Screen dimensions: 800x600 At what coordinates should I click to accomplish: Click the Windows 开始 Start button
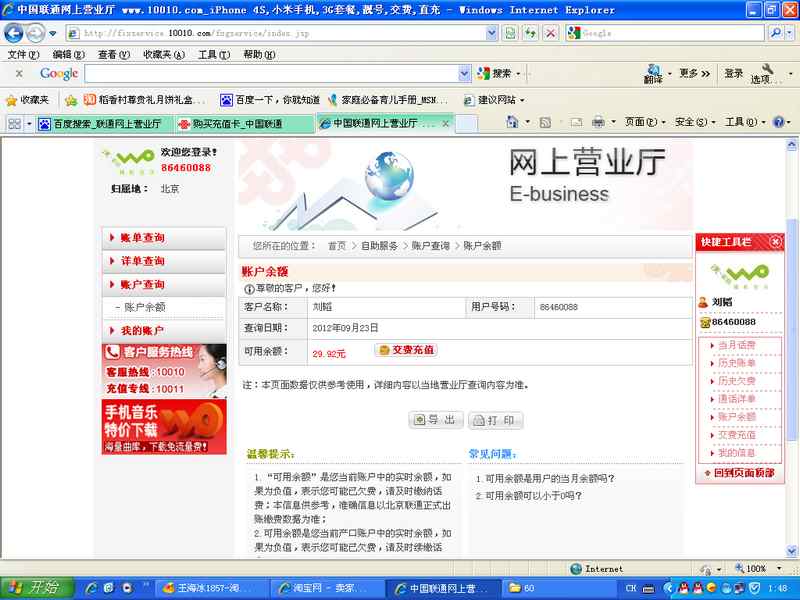pos(37,588)
